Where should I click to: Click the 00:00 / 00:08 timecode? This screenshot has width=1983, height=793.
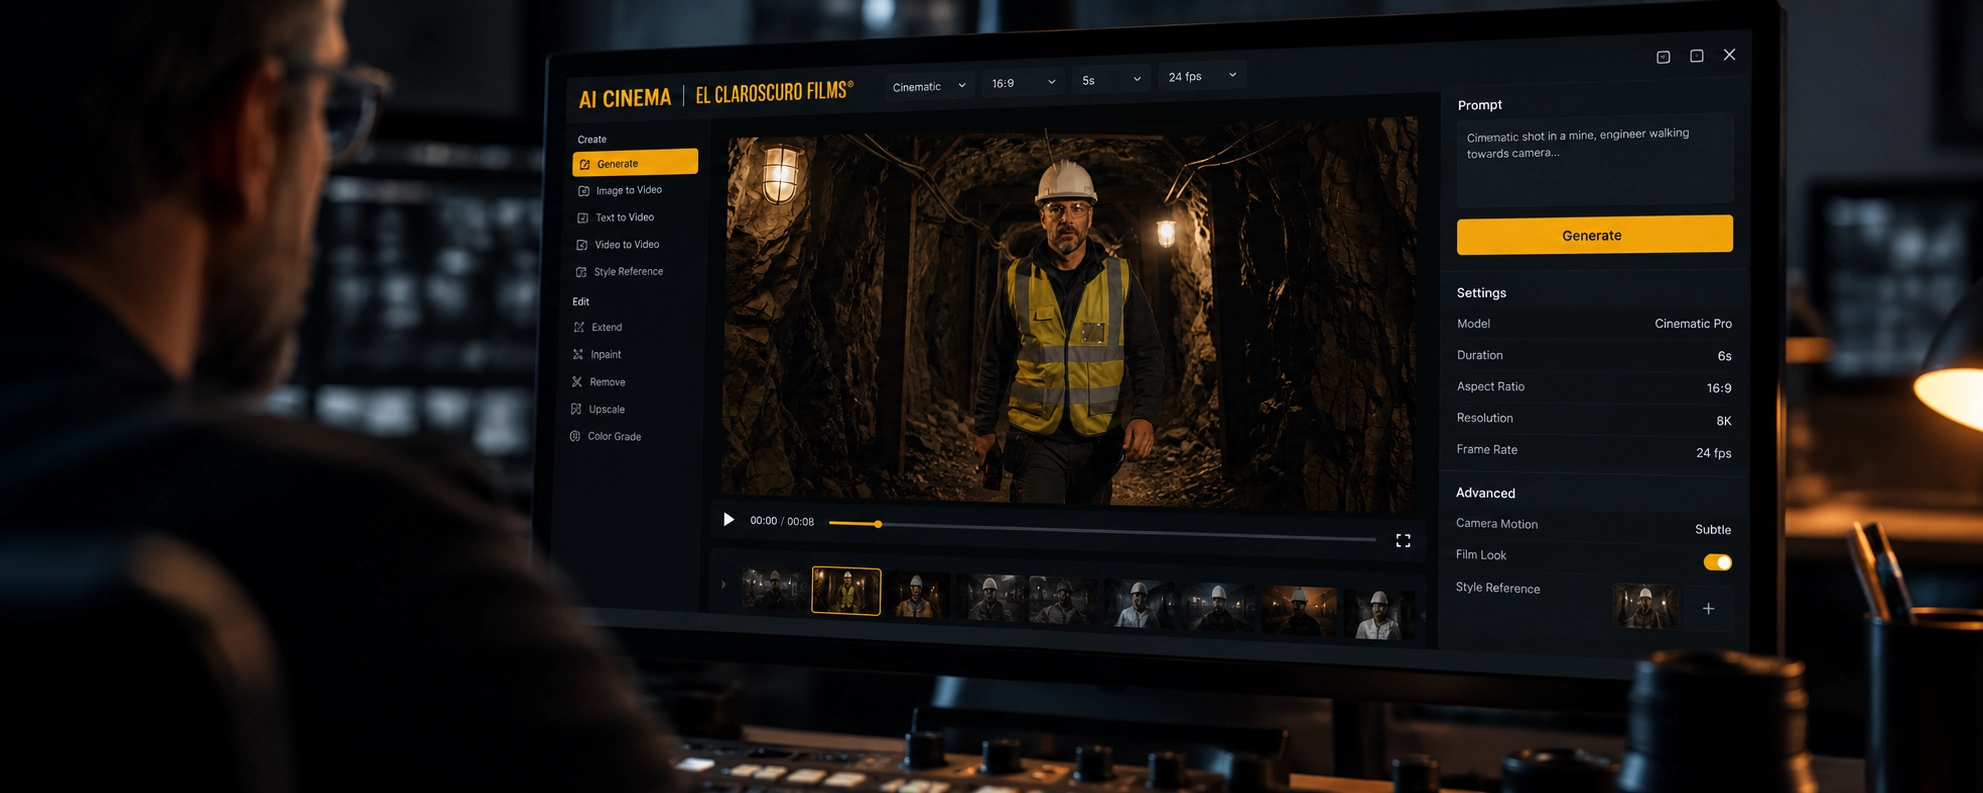[x=782, y=521]
